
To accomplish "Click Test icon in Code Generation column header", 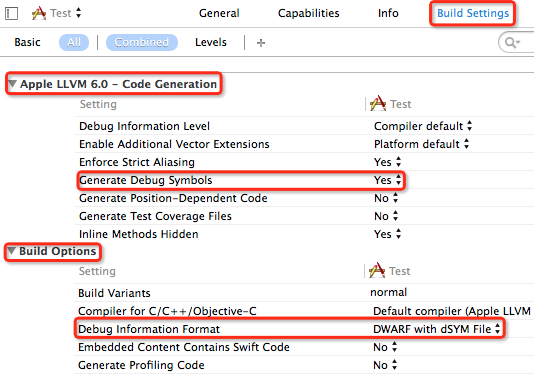I will tap(378, 104).
